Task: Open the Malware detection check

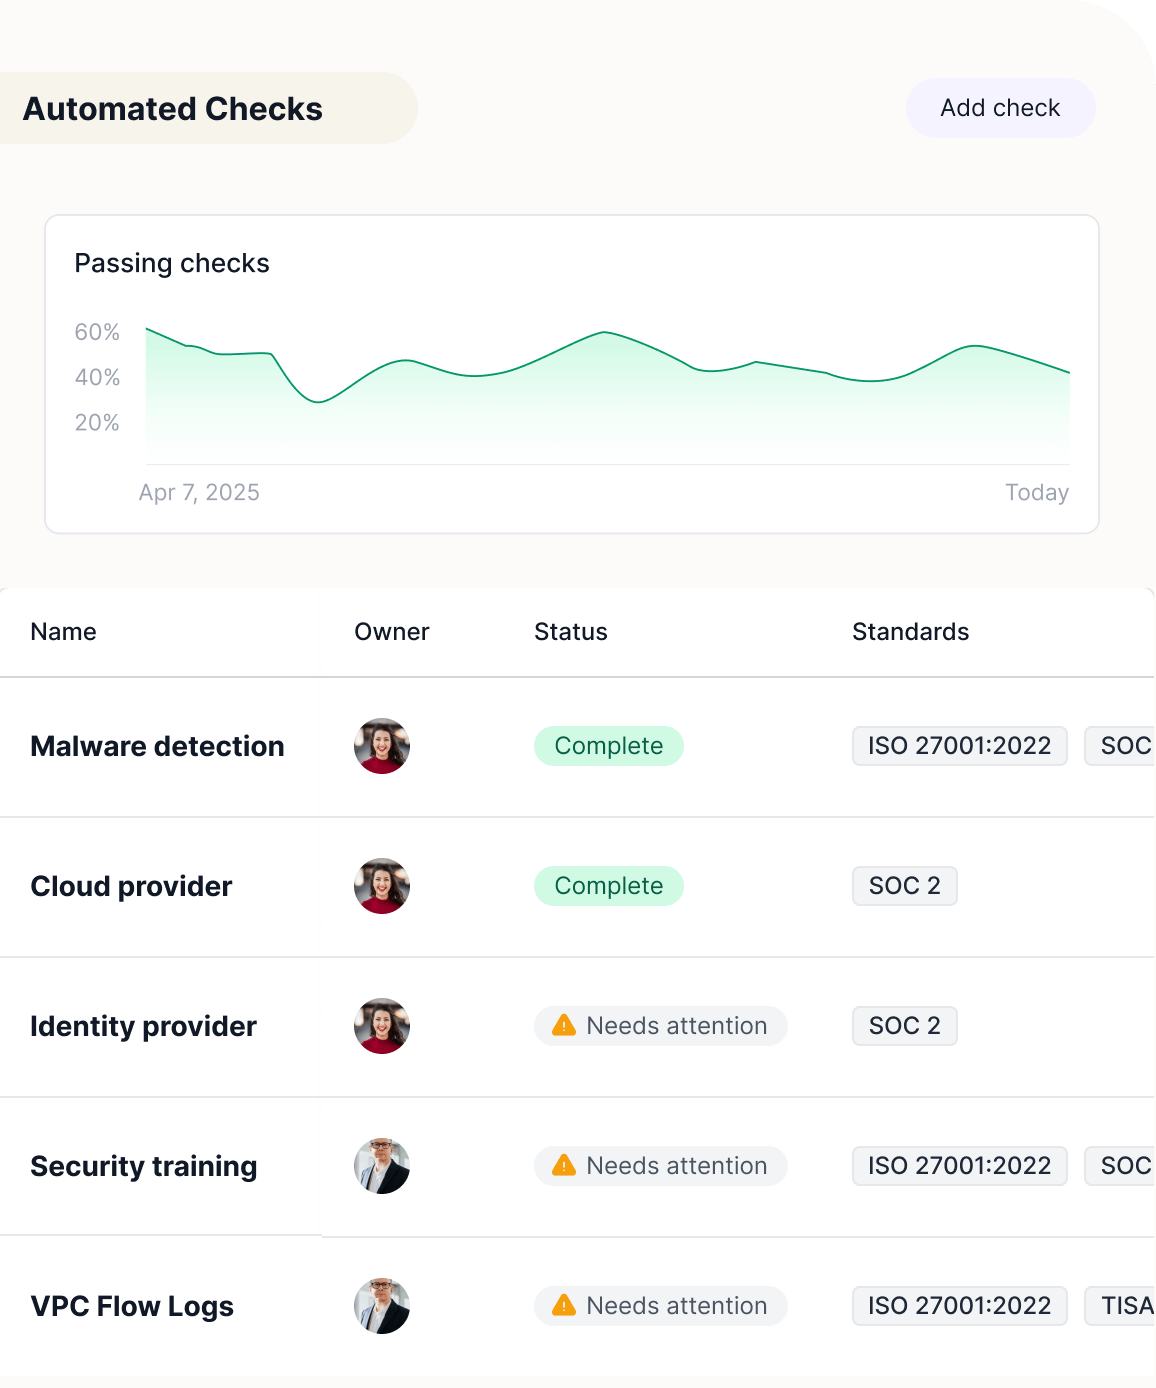Action: (157, 746)
